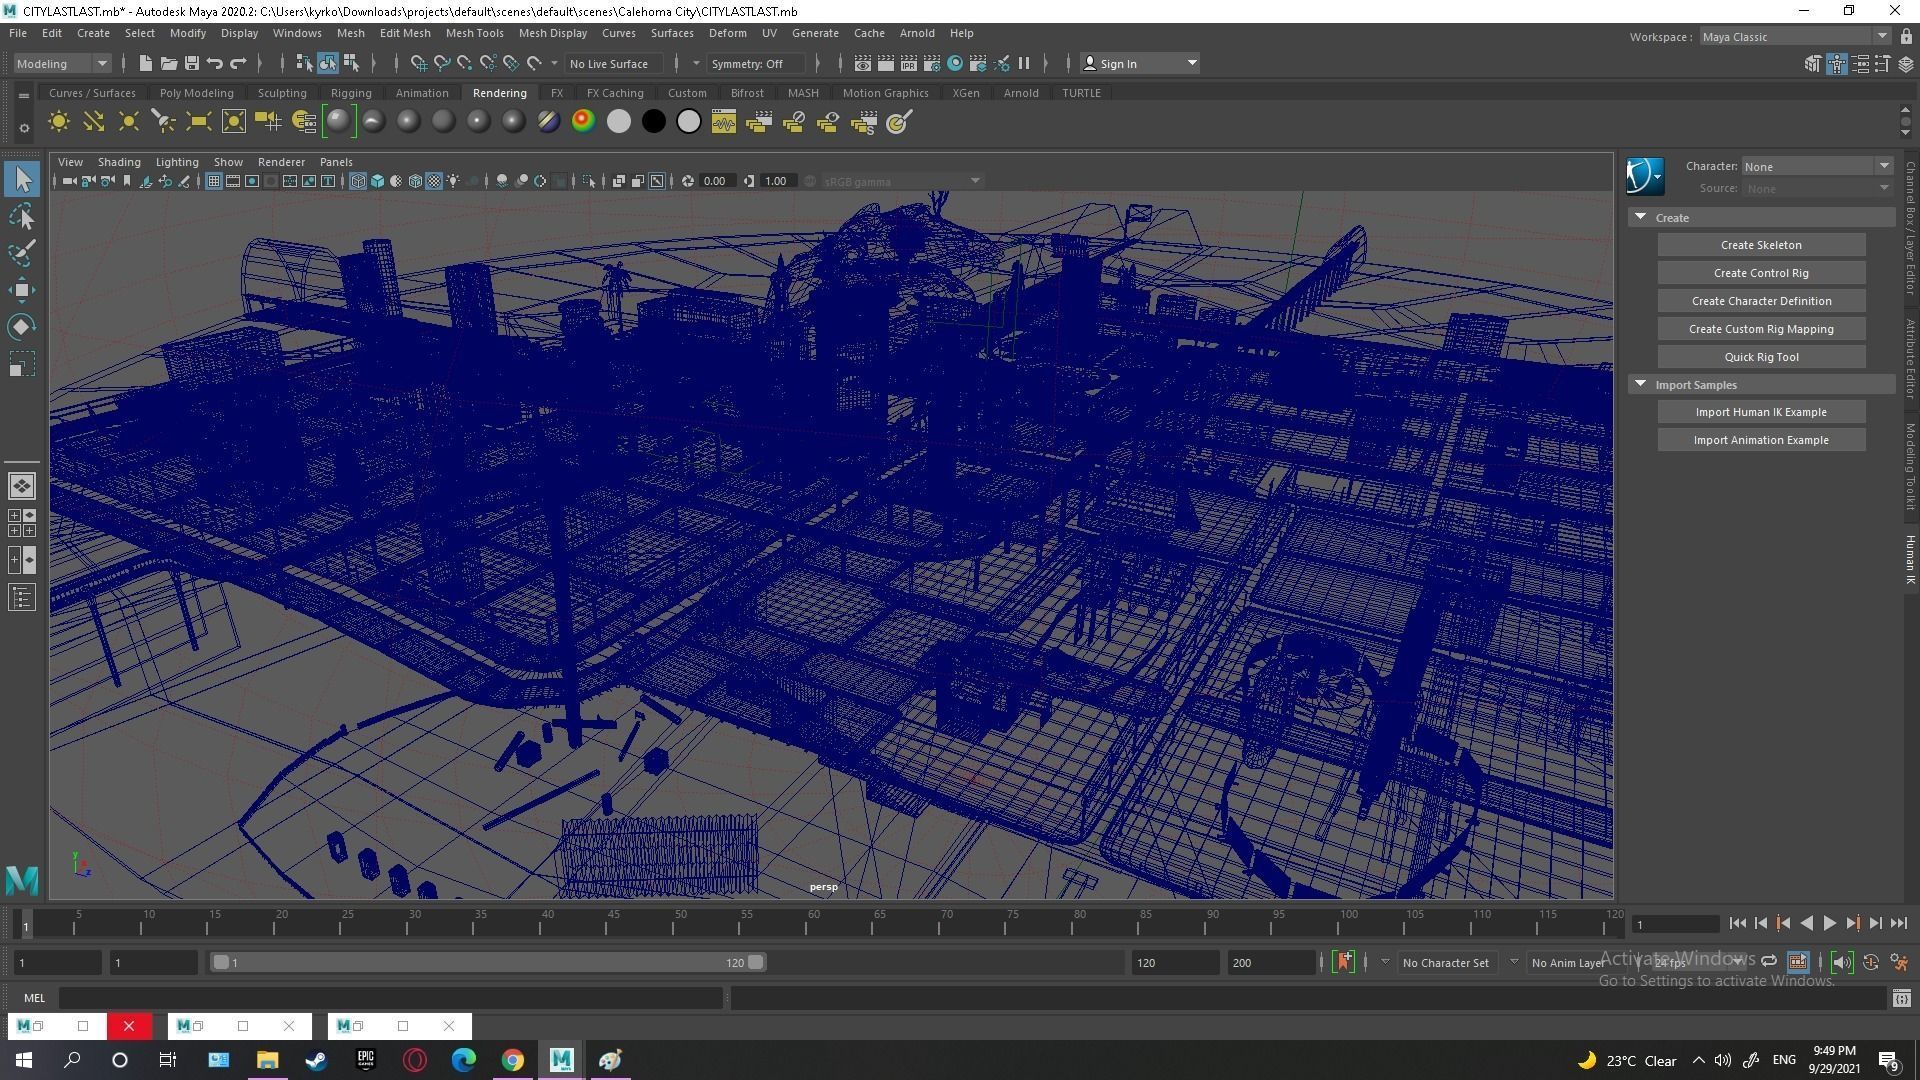Activate the Move tool in the toolbox
Image resolution: width=1920 pixels, height=1080 pixels.
pyautogui.click(x=22, y=290)
